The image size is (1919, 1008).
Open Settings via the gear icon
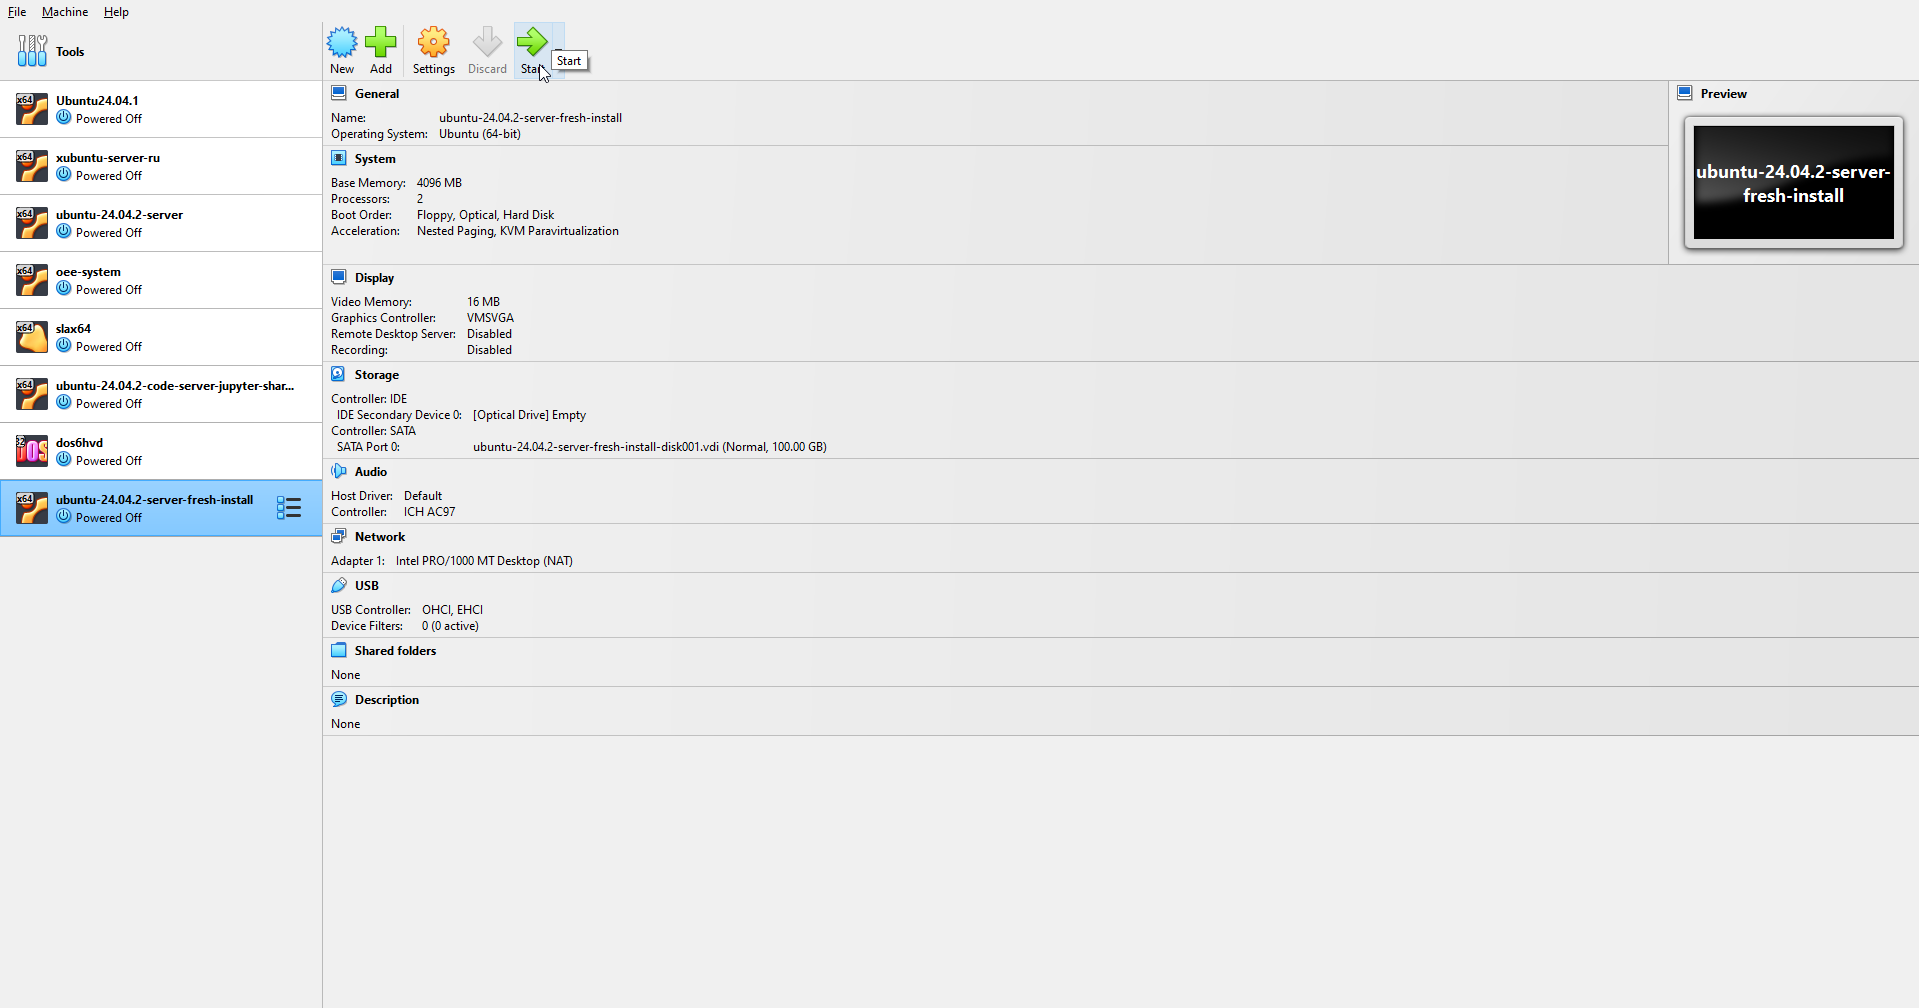click(433, 43)
